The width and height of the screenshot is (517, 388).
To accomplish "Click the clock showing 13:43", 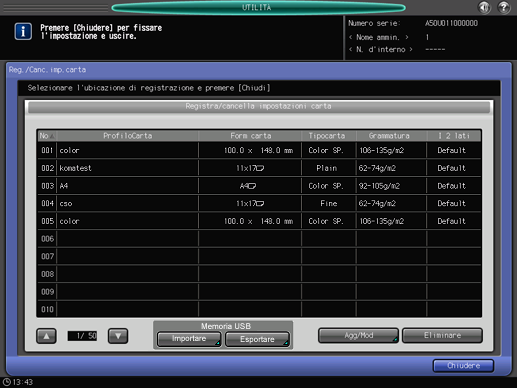I will (18, 382).
